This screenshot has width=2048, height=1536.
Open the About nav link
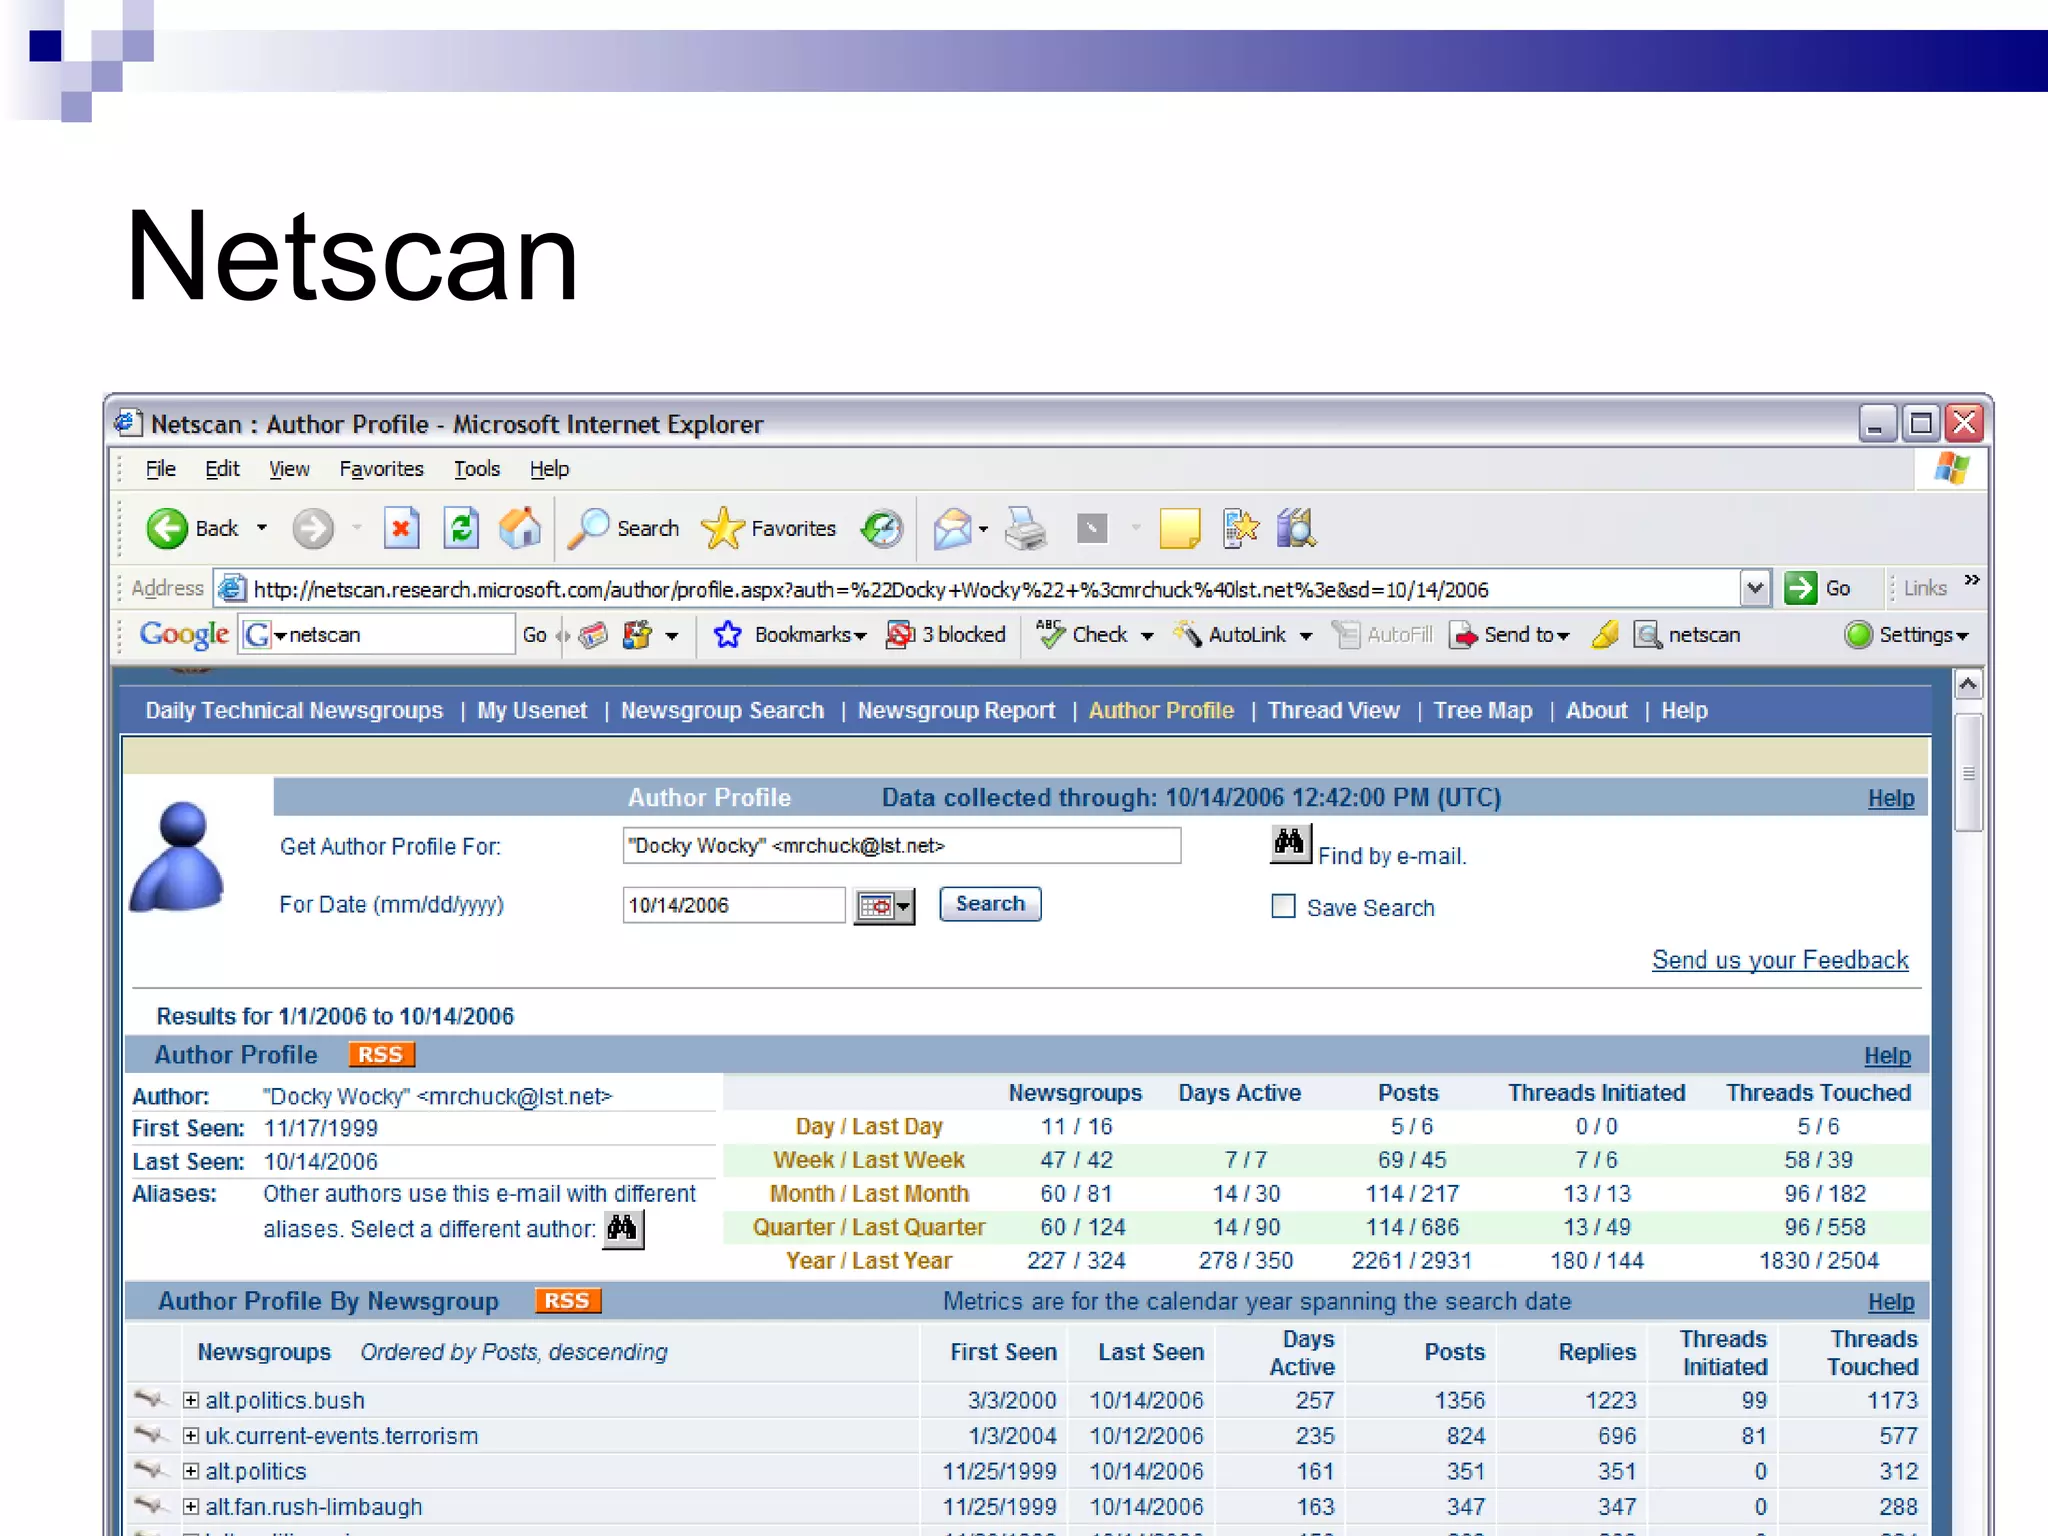coord(1596,710)
